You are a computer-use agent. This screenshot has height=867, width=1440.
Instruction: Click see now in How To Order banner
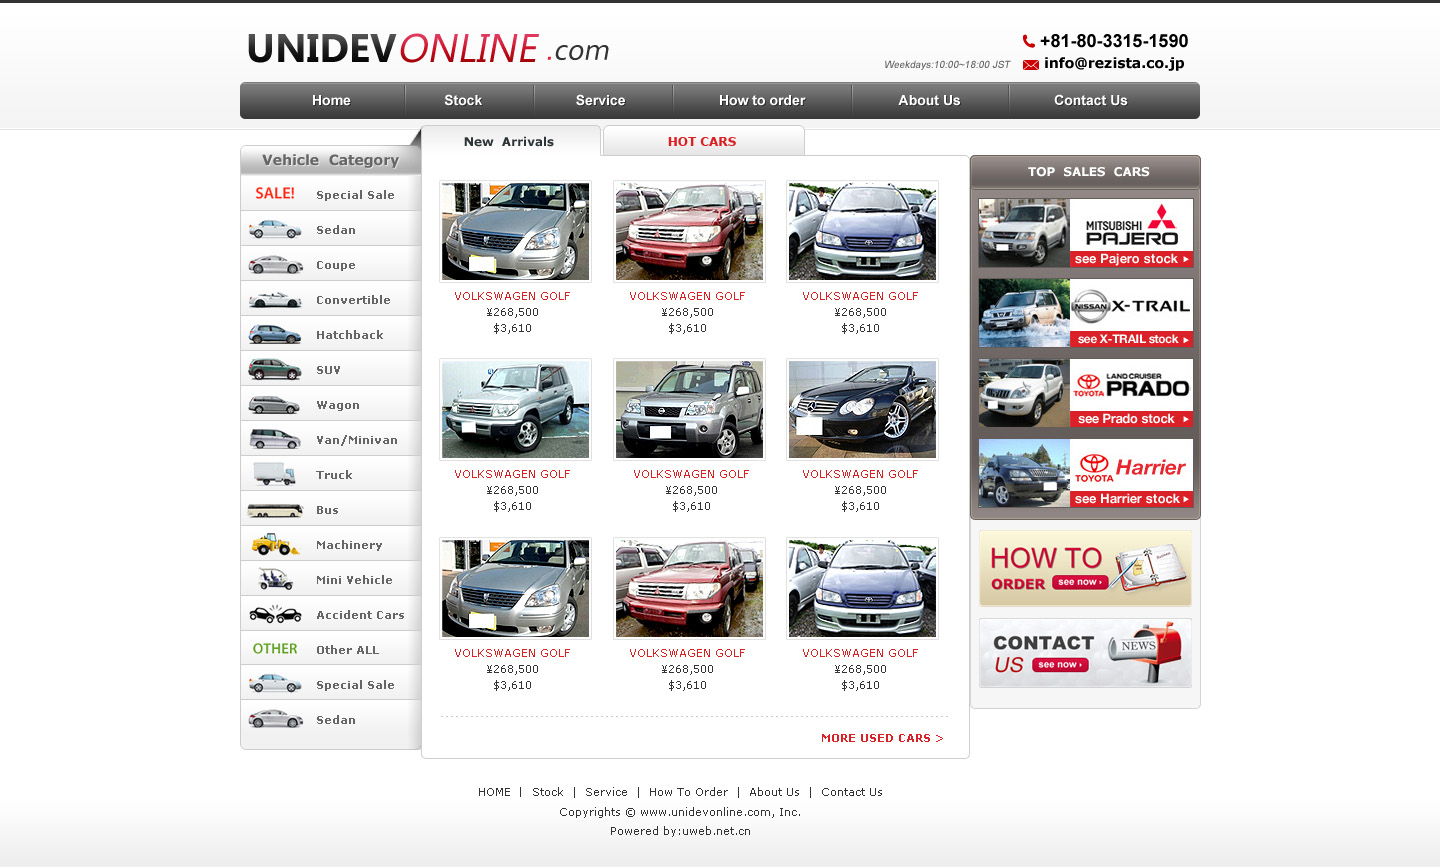click(x=1080, y=582)
